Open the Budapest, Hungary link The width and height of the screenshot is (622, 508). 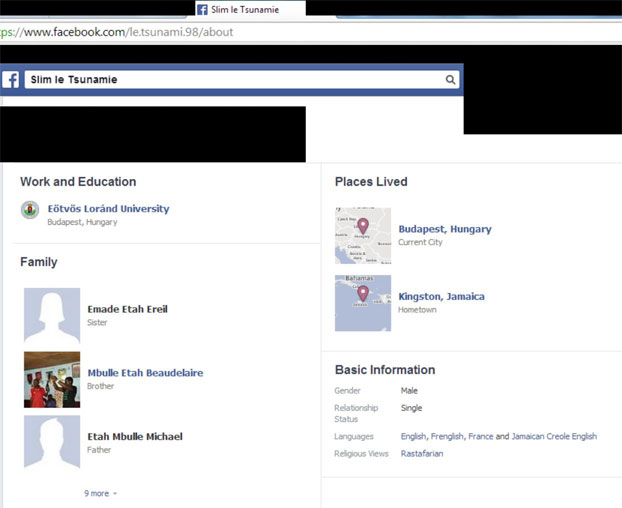tap(445, 229)
